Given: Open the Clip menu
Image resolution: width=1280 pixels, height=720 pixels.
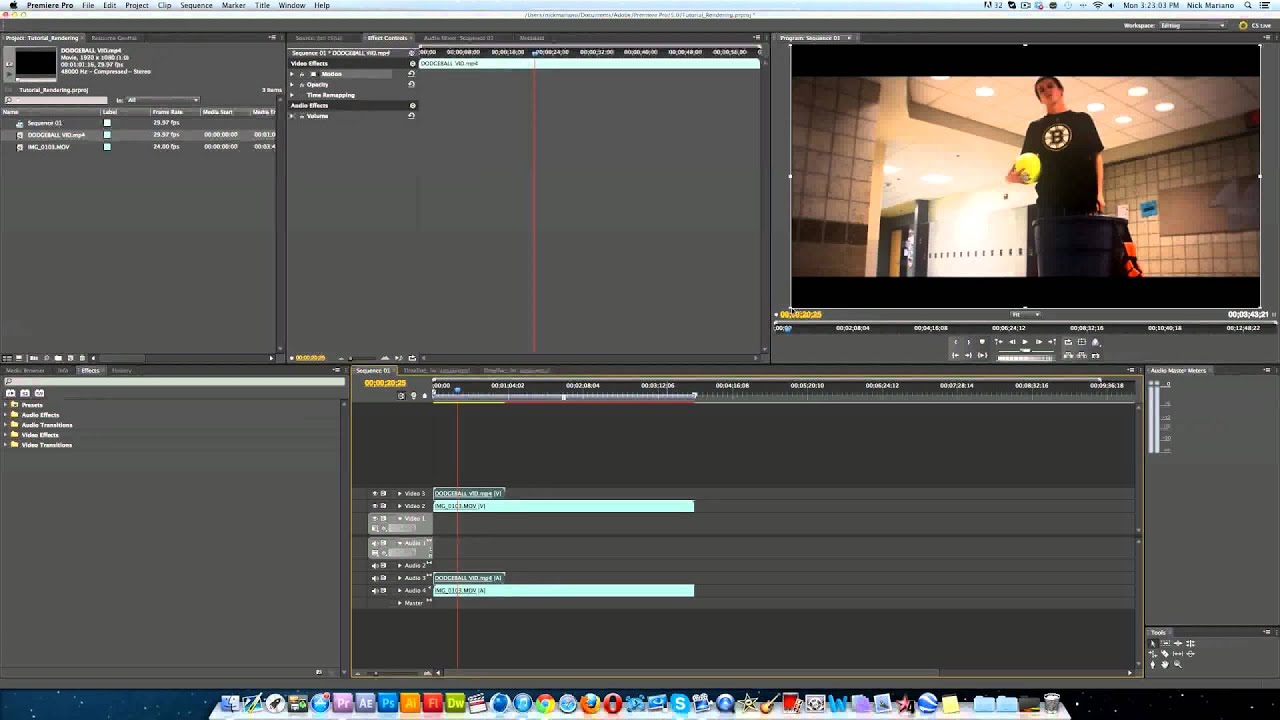Looking at the screenshot, I should tap(164, 5).
